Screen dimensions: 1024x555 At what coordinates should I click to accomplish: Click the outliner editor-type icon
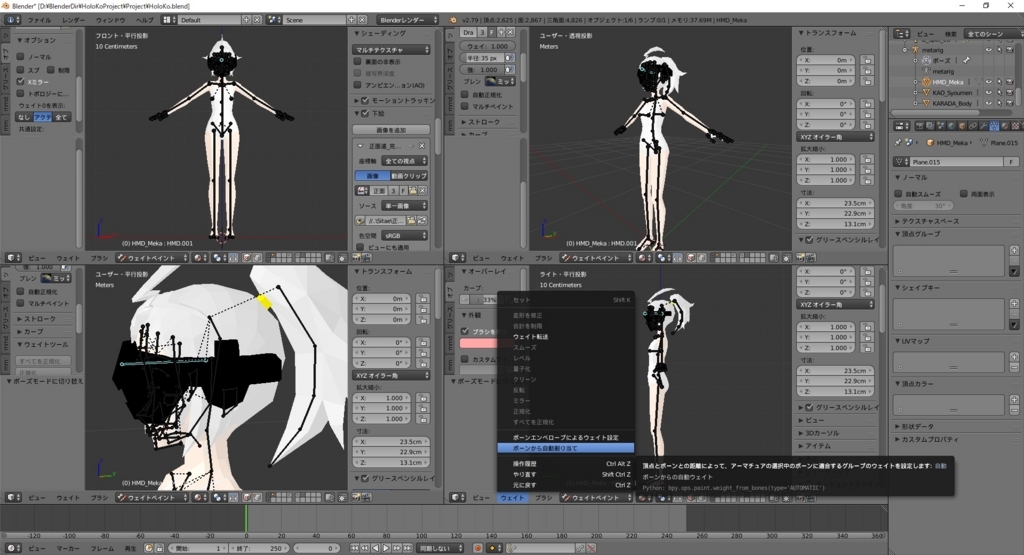[901, 34]
